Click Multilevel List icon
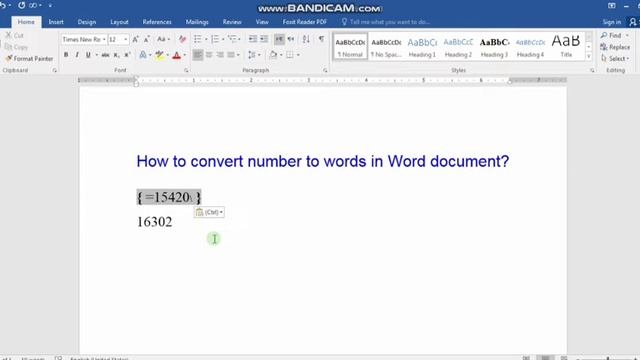Screen dimensions: 640x360 (x=232, y=39)
